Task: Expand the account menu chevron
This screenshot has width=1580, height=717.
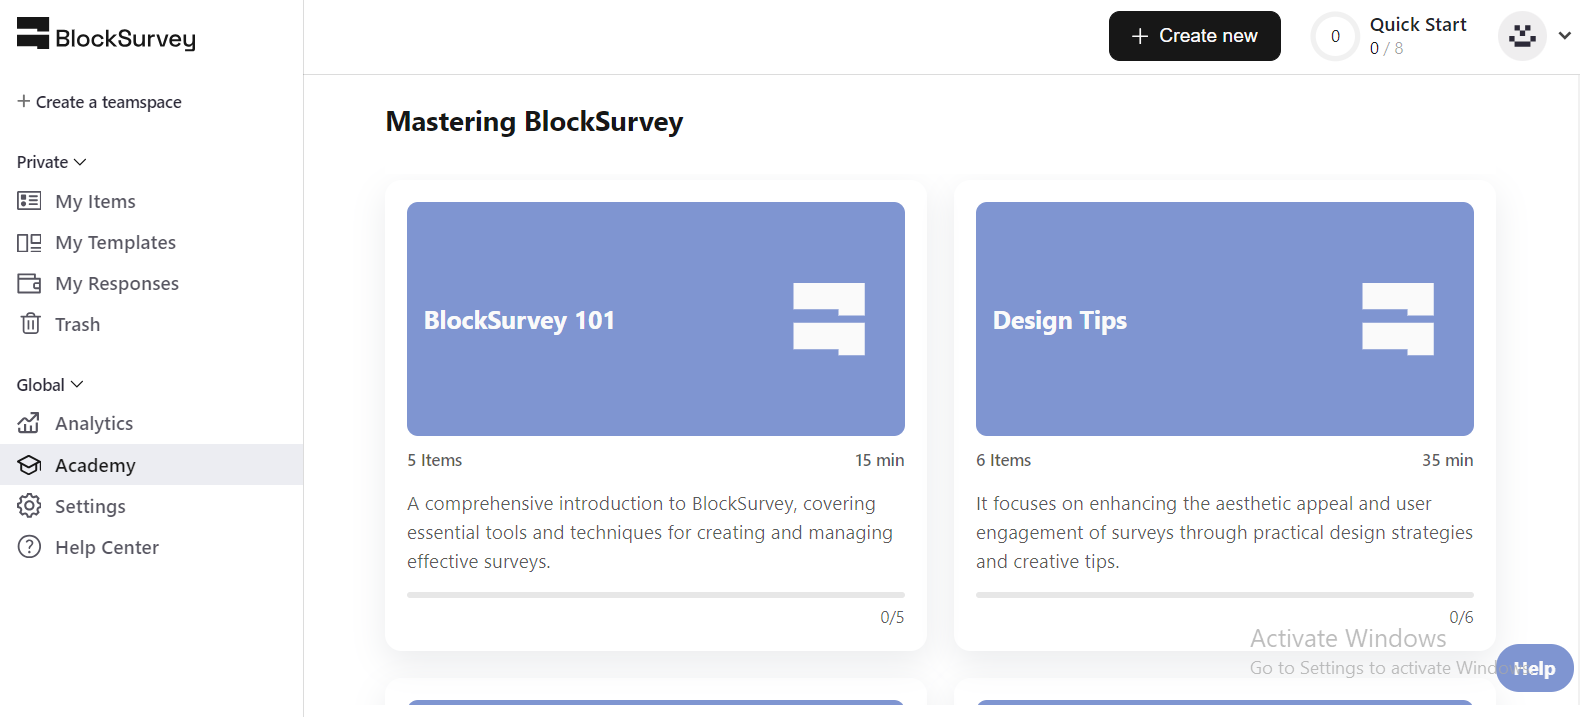Action: point(1565,36)
